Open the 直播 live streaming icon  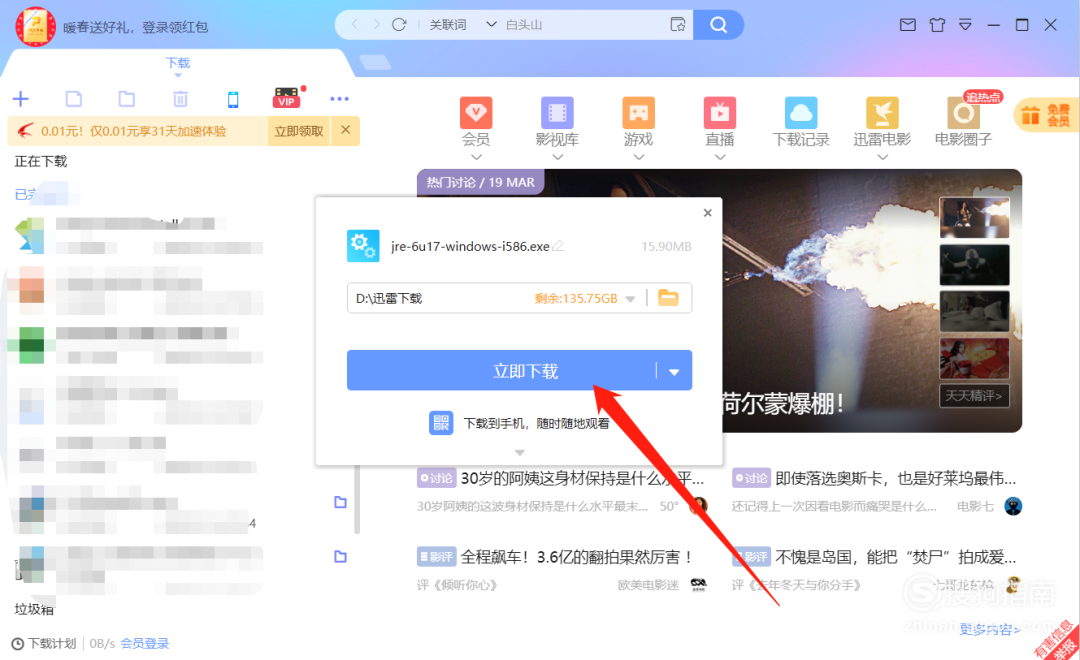(x=718, y=113)
